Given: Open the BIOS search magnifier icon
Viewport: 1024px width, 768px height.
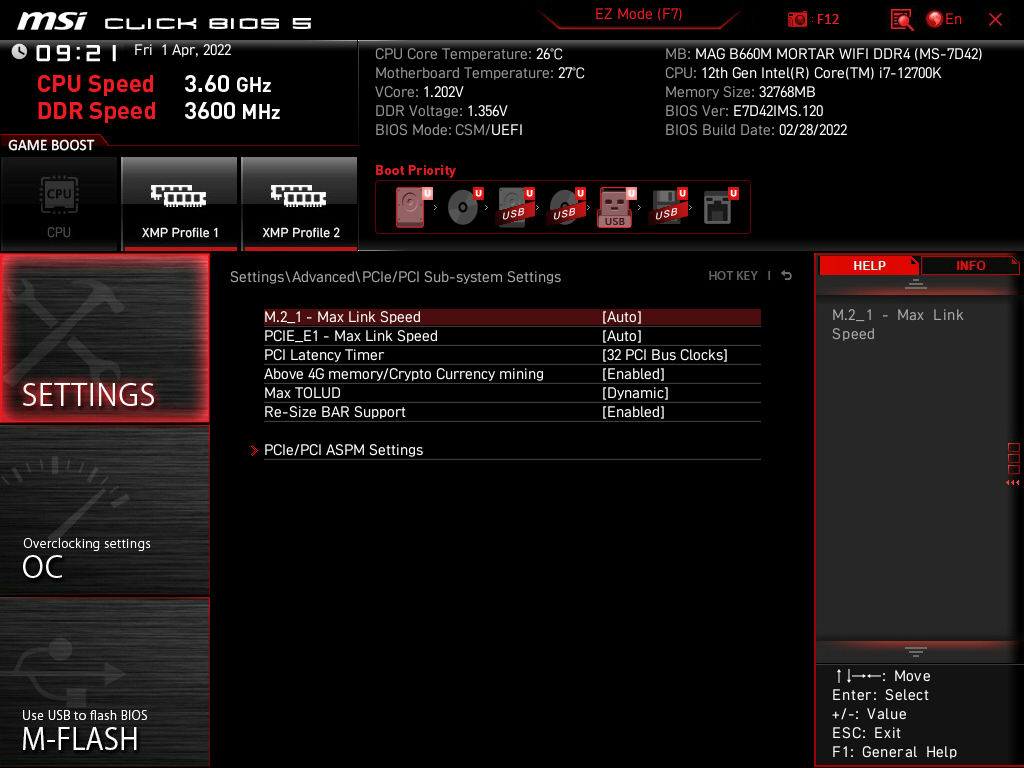Looking at the screenshot, I should 901,20.
